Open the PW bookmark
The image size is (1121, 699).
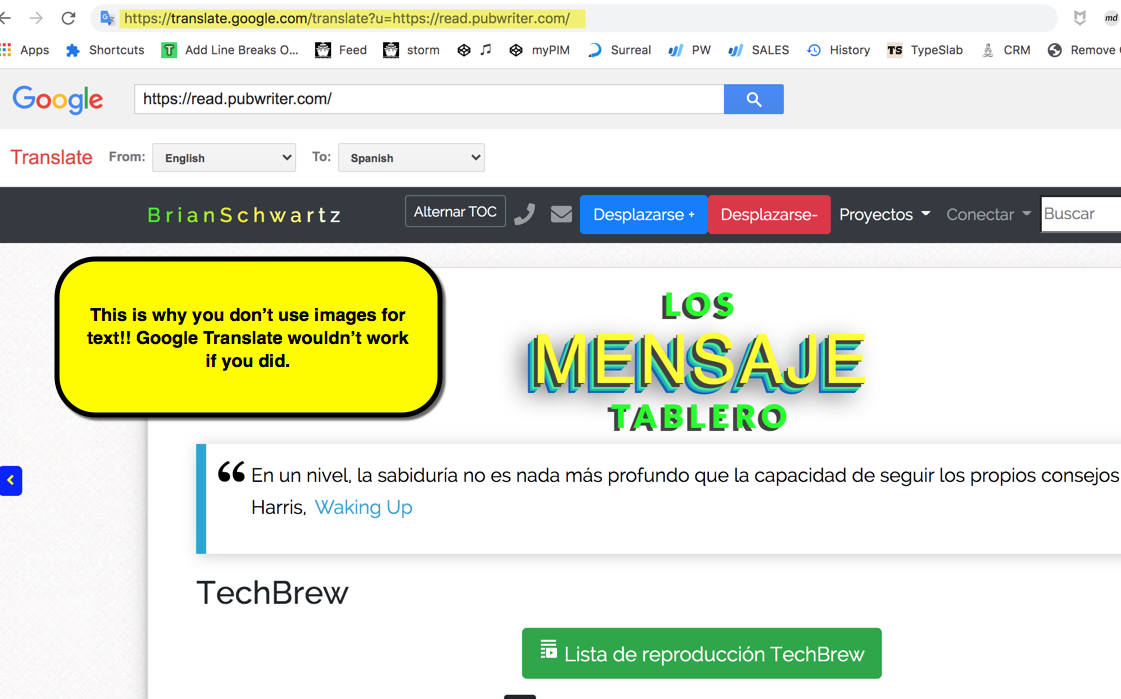[689, 50]
